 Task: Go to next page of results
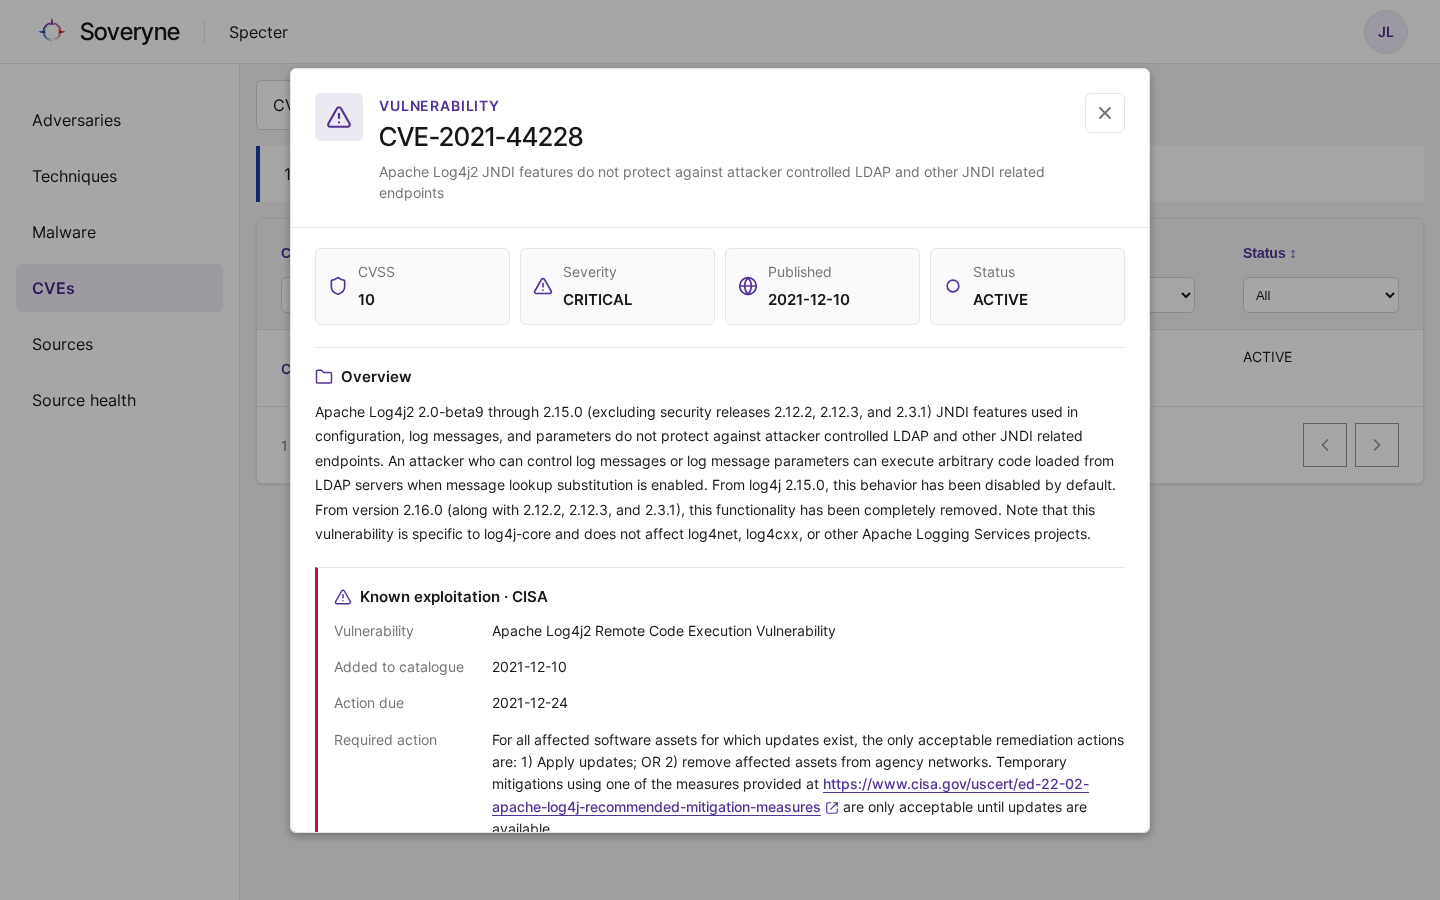tap(1377, 445)
